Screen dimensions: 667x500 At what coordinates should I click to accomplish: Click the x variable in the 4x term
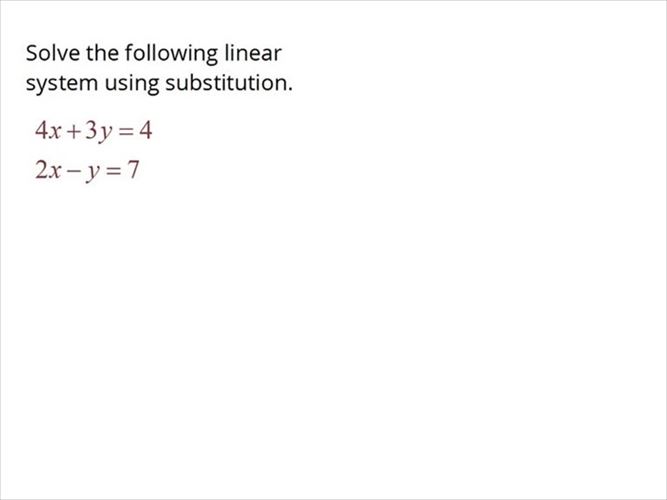(55, 133)
